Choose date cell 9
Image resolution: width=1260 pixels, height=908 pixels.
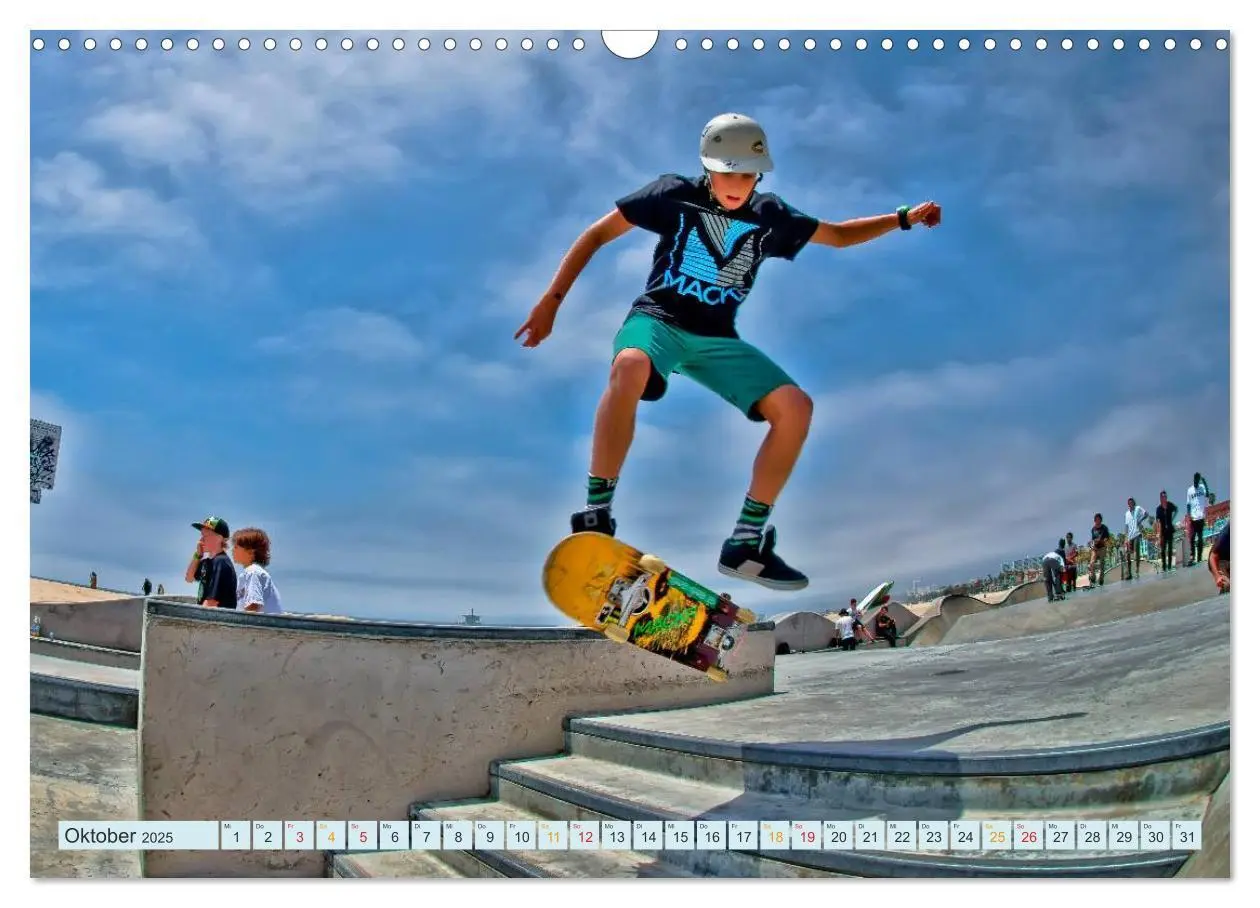coord(489,836)
